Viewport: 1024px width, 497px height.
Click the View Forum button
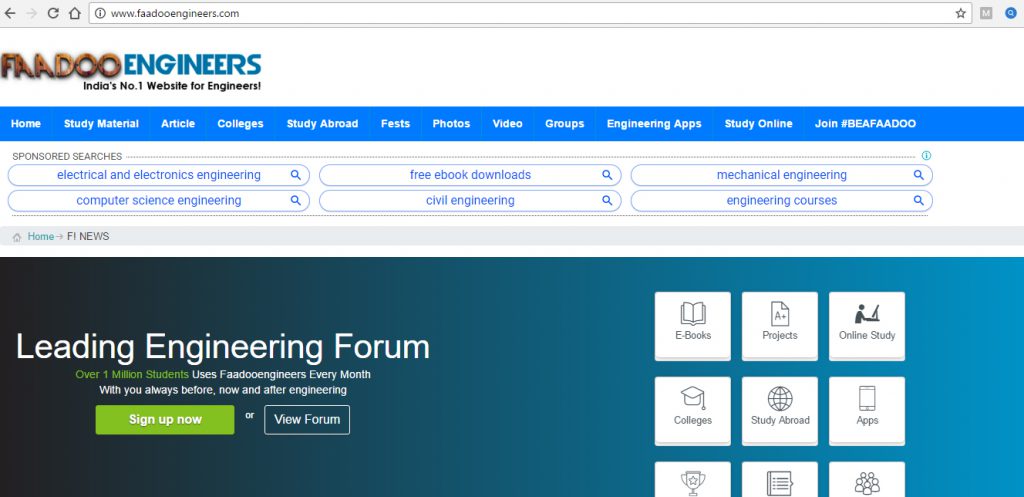pos(307,420)
